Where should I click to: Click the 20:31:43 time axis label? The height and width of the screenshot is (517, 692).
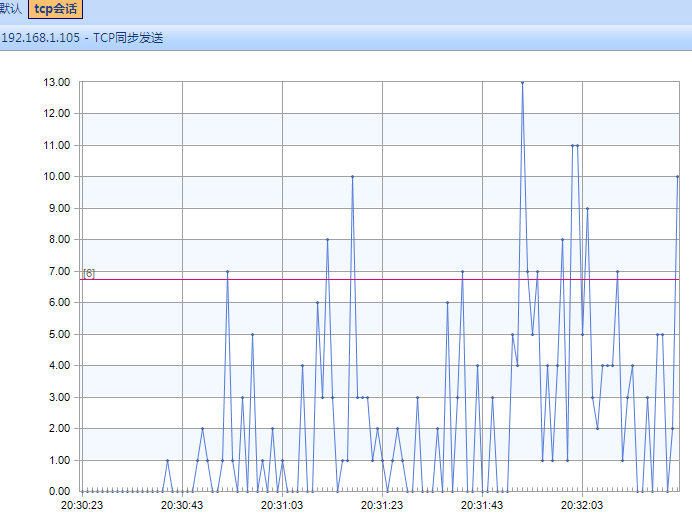pos(482,506)
